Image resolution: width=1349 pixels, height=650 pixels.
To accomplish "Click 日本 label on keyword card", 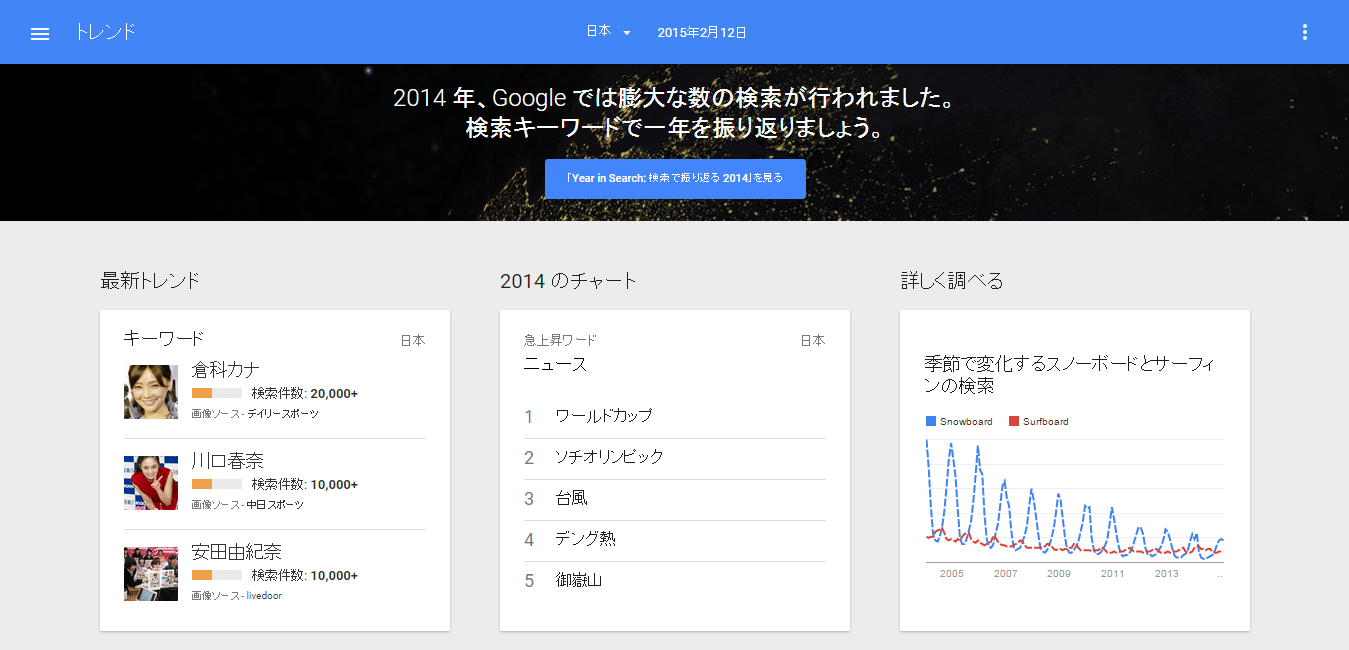I will click(x=413, y=340).
